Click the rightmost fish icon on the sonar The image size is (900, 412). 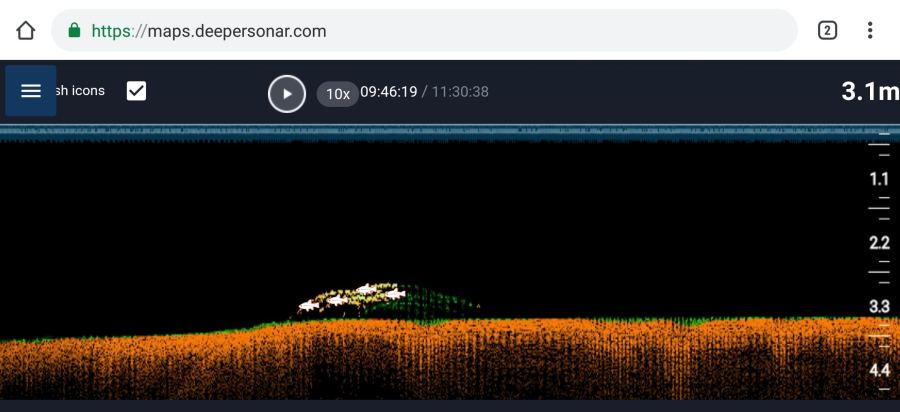[x=395, y=295]
